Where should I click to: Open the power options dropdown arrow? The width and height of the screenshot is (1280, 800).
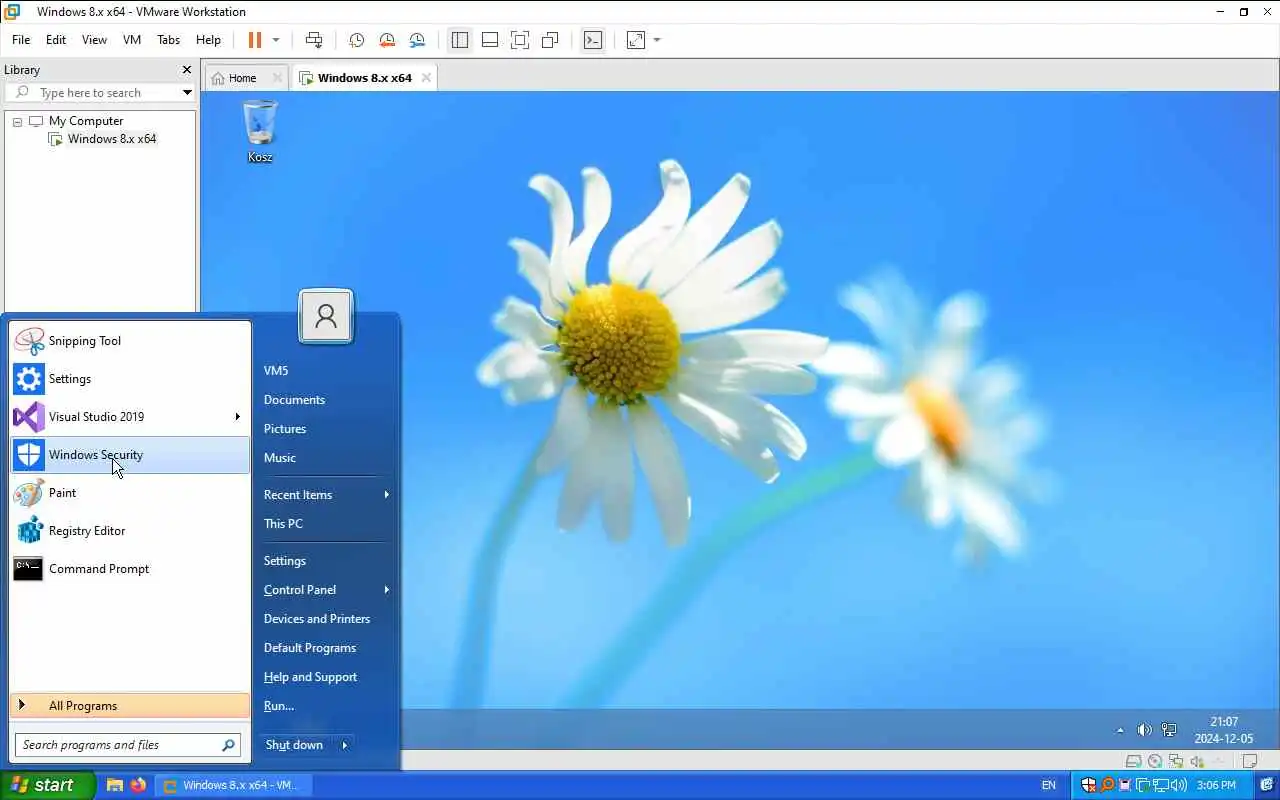click(276, 40)
